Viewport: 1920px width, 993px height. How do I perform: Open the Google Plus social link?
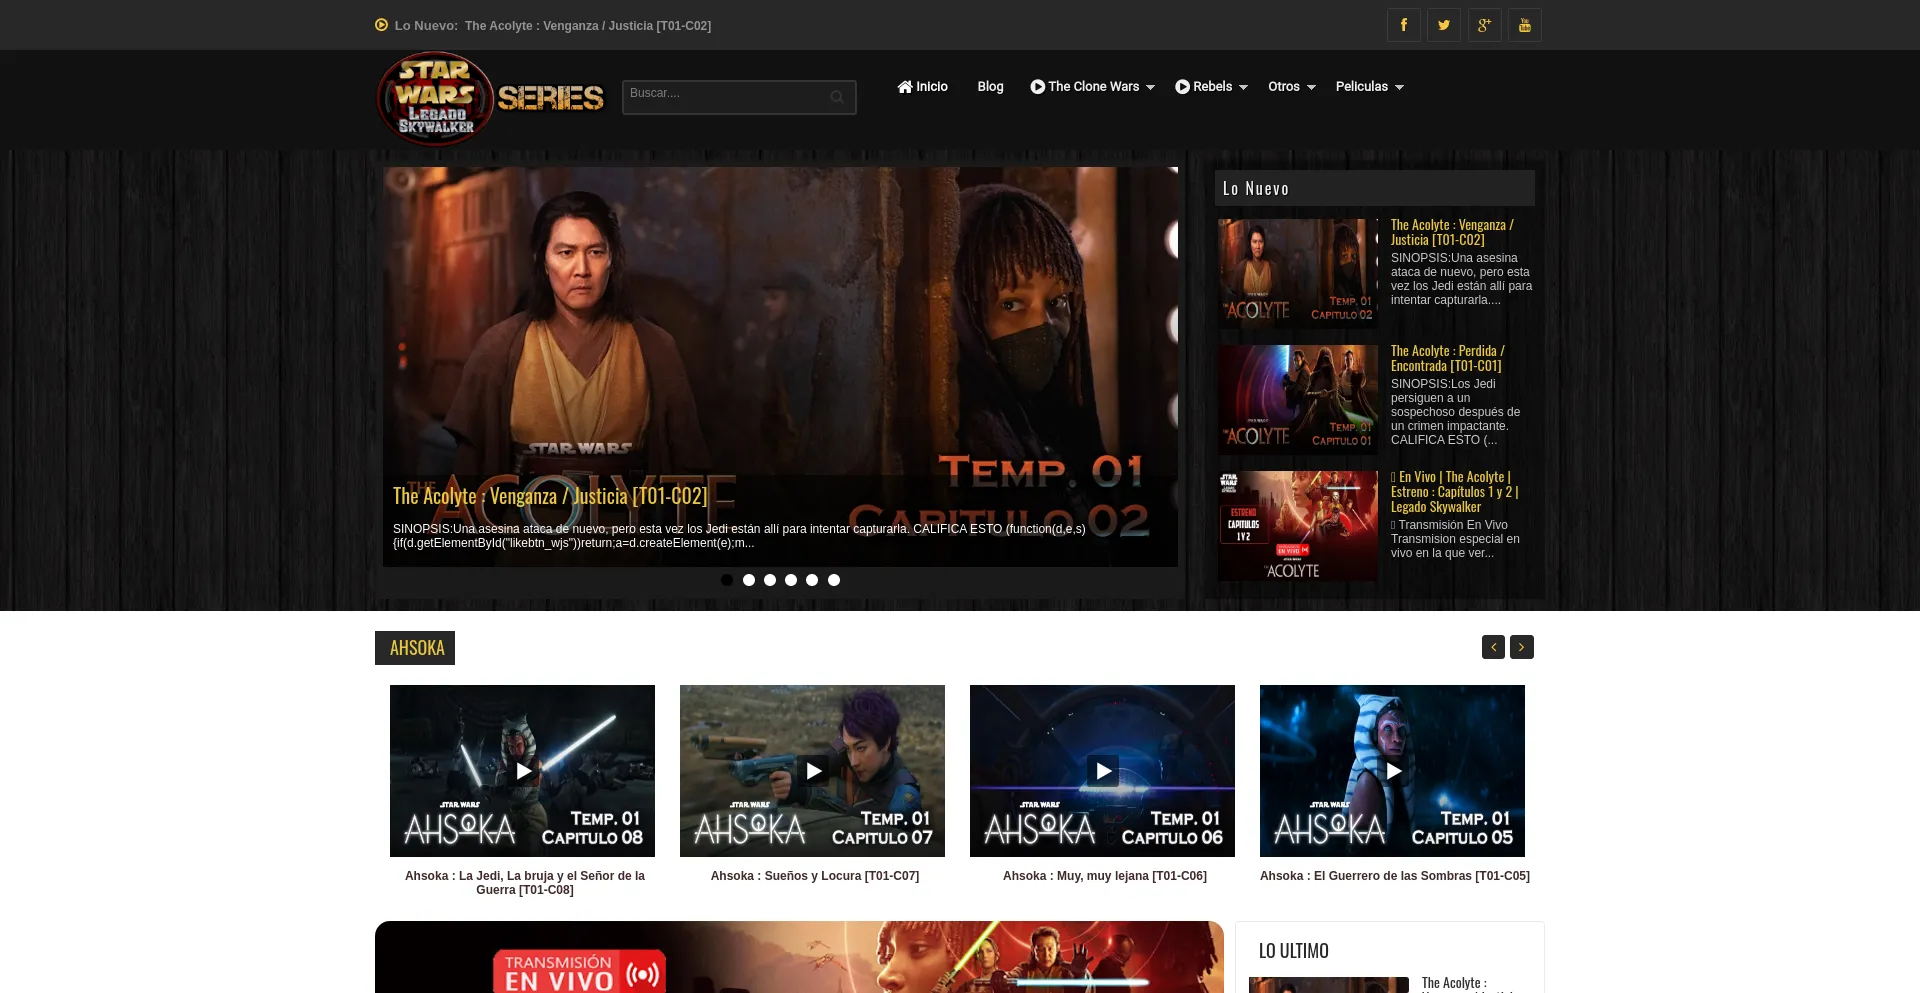(x=1484, y=25)
